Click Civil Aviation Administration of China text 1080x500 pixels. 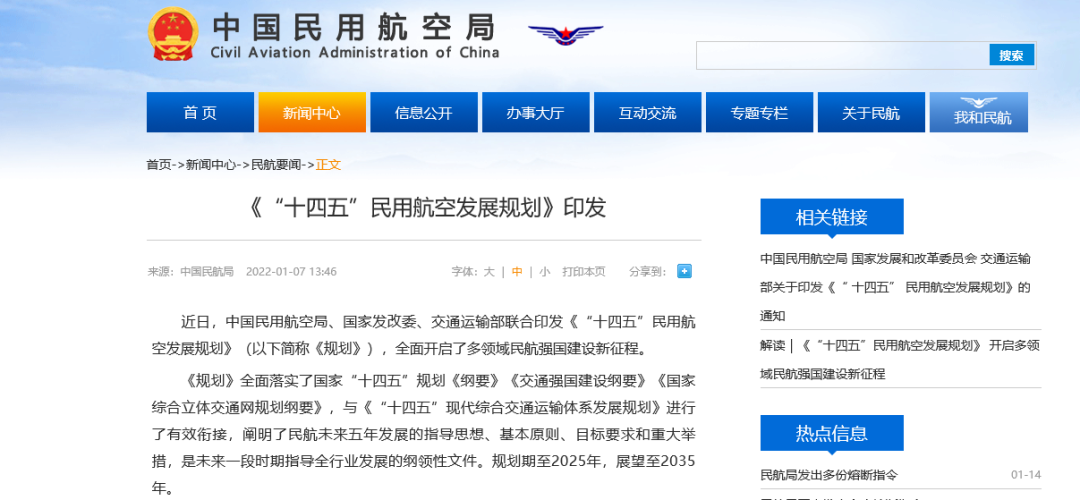pyautogui.click(x=355, y=53)
